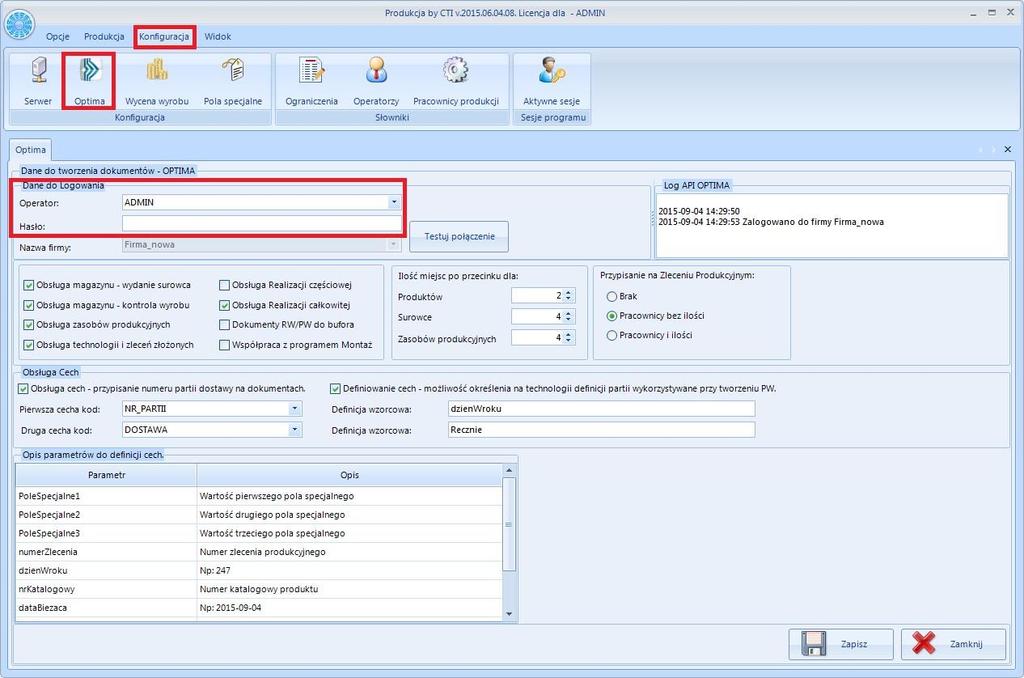
Task: Click parameter table scroll down arrow
Action: [x=509, y=614]
